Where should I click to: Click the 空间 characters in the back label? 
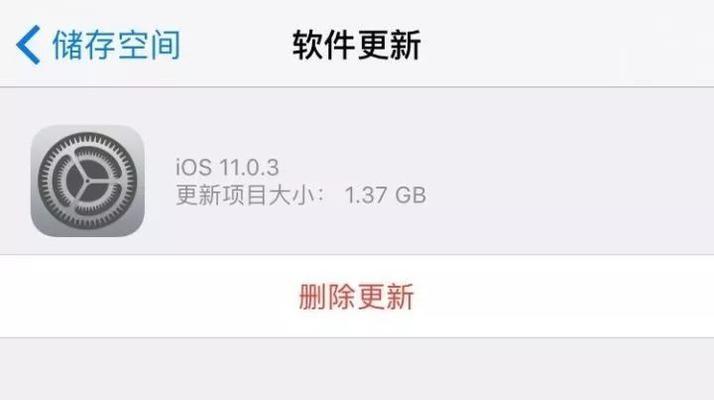149,45
